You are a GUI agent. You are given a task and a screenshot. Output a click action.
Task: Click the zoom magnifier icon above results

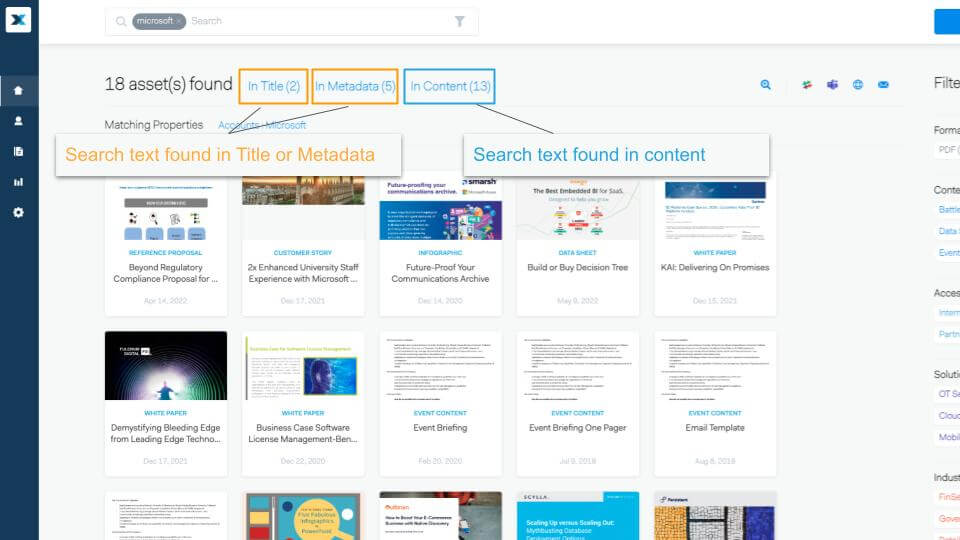point(766,85)
